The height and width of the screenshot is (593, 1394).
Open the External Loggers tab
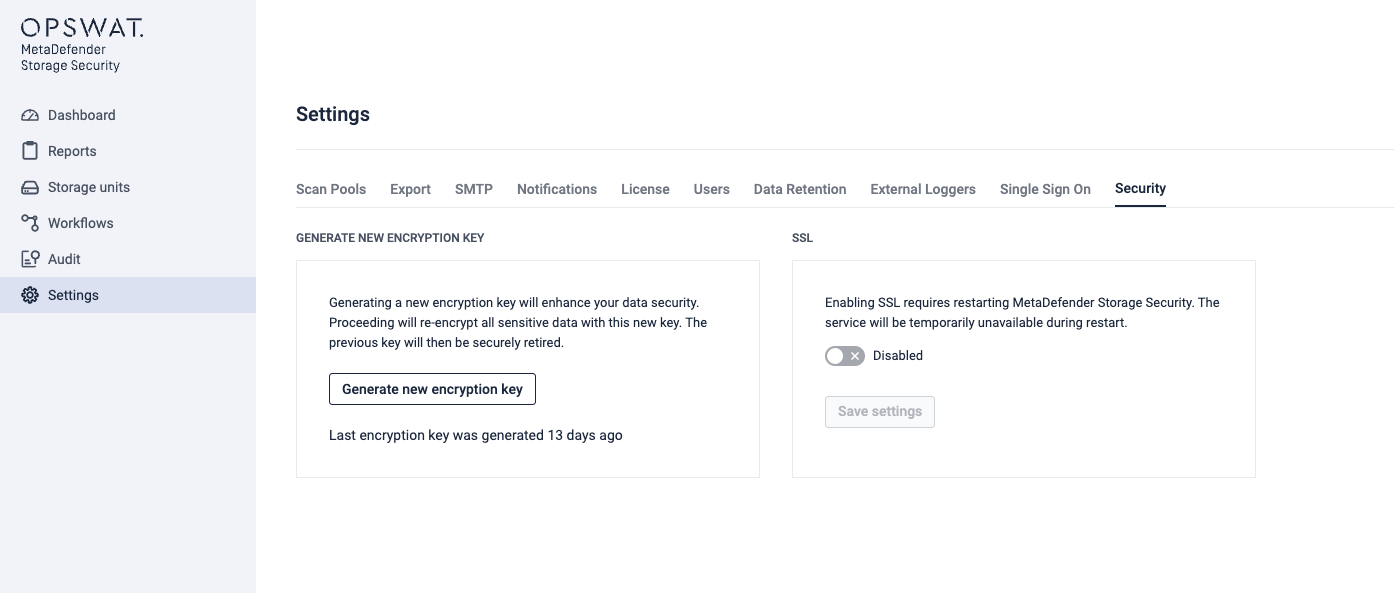point(923,189)
